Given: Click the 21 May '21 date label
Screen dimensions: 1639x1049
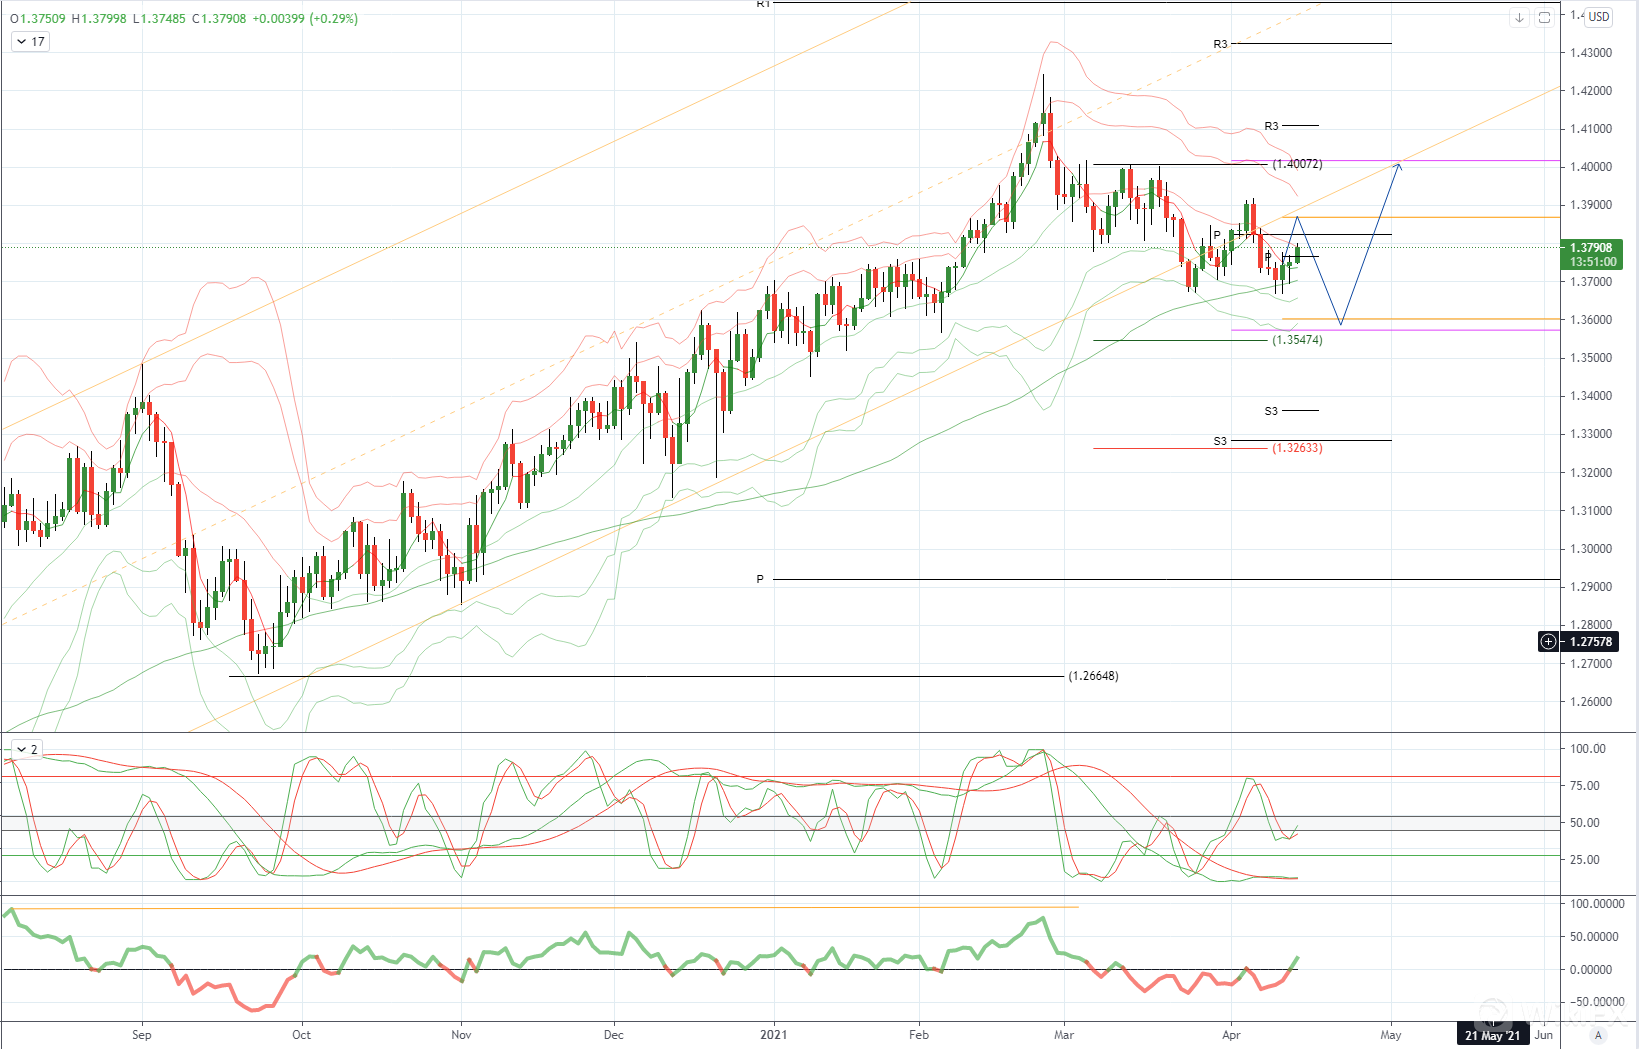Looking at the screenshot, I should pyautogui.click(x=1492, y=1035).
